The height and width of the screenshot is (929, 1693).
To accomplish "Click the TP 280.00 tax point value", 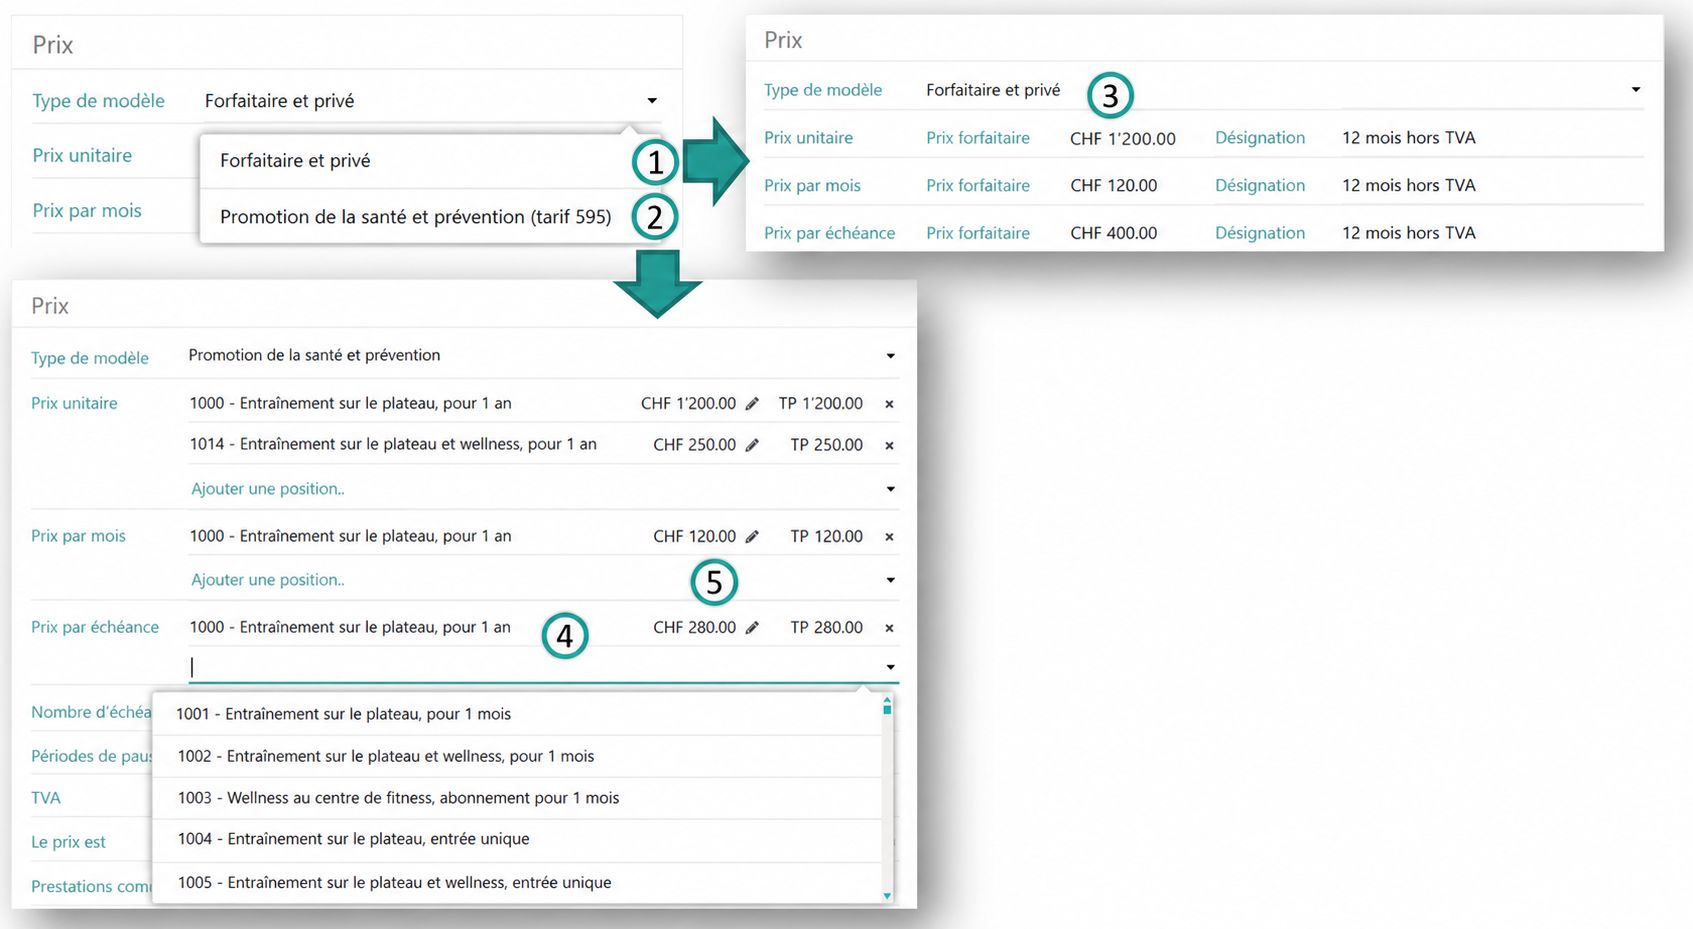I will (x=827, y=628).
